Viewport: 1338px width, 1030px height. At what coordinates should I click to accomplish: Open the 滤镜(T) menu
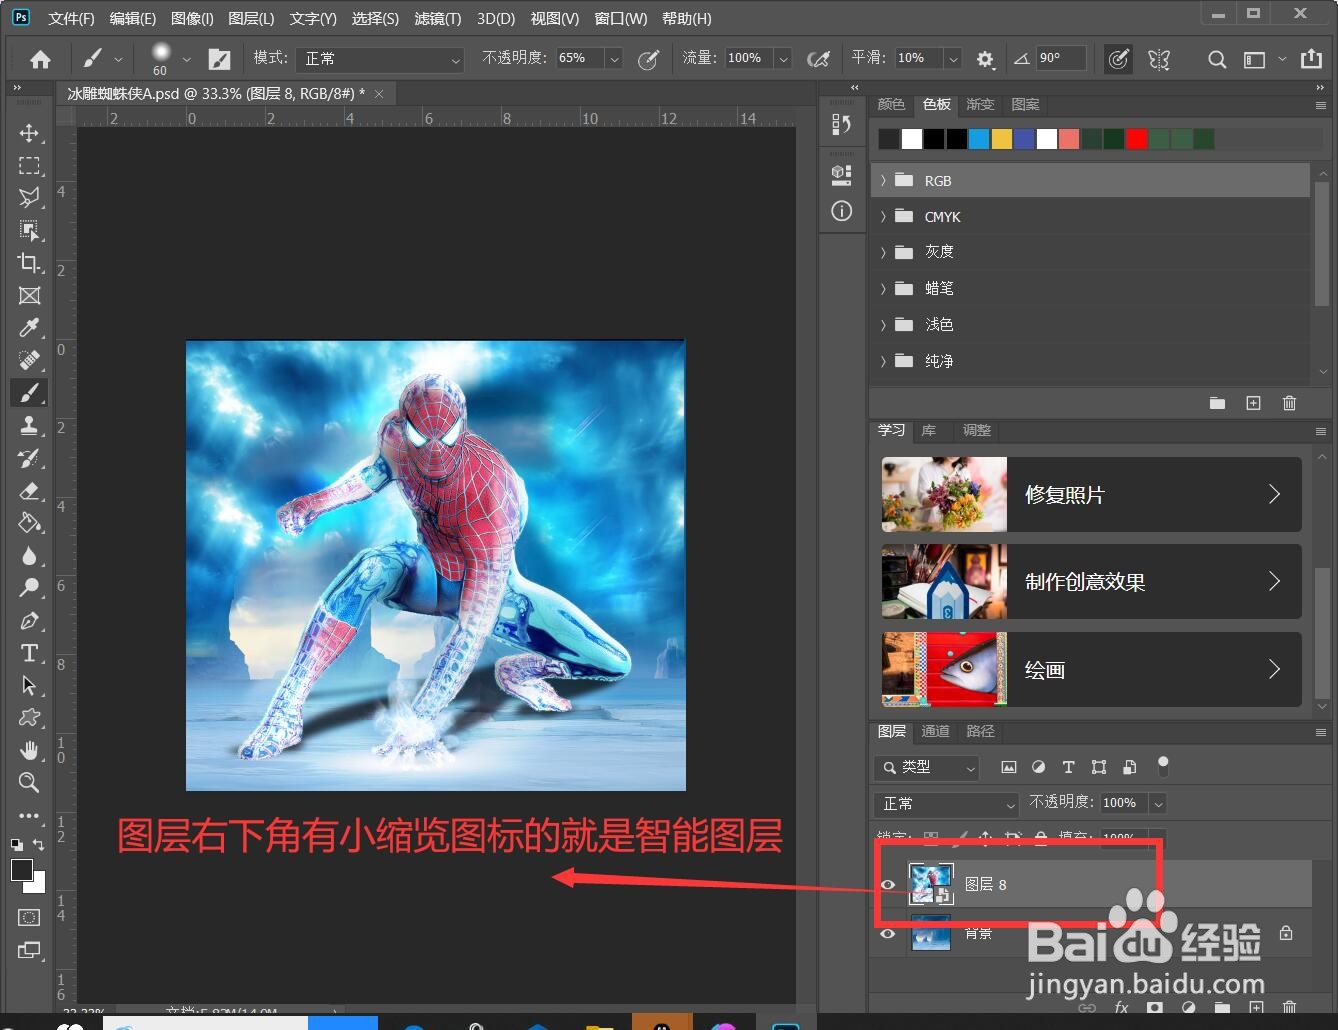pos(438,19)
